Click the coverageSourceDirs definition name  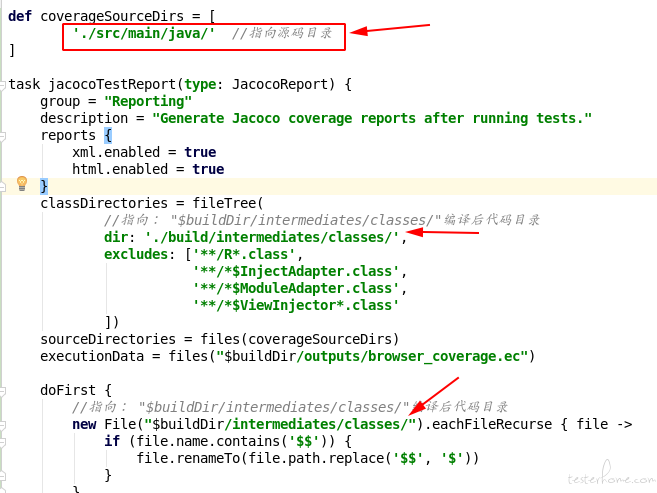click(112, 16)
